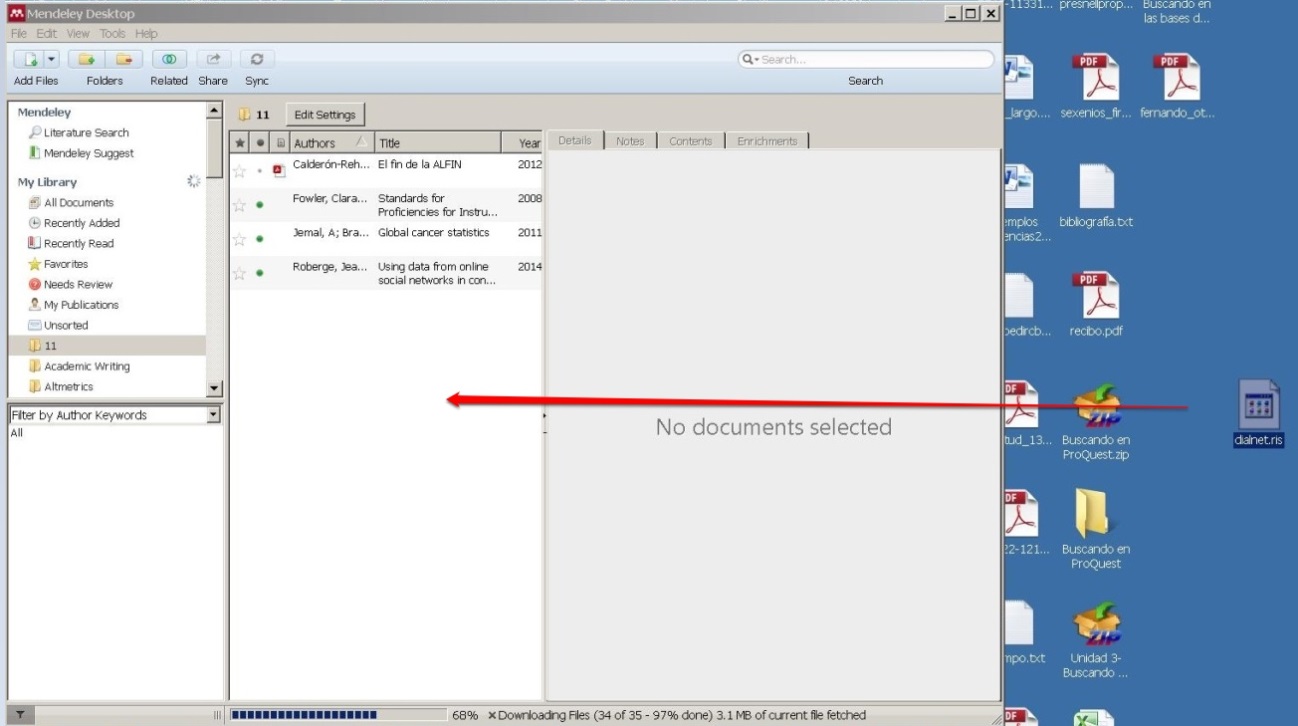Expand the Filter by Author Keywords dropdown
This screenshot has width=1298, height=726.
tap(213, 415)
